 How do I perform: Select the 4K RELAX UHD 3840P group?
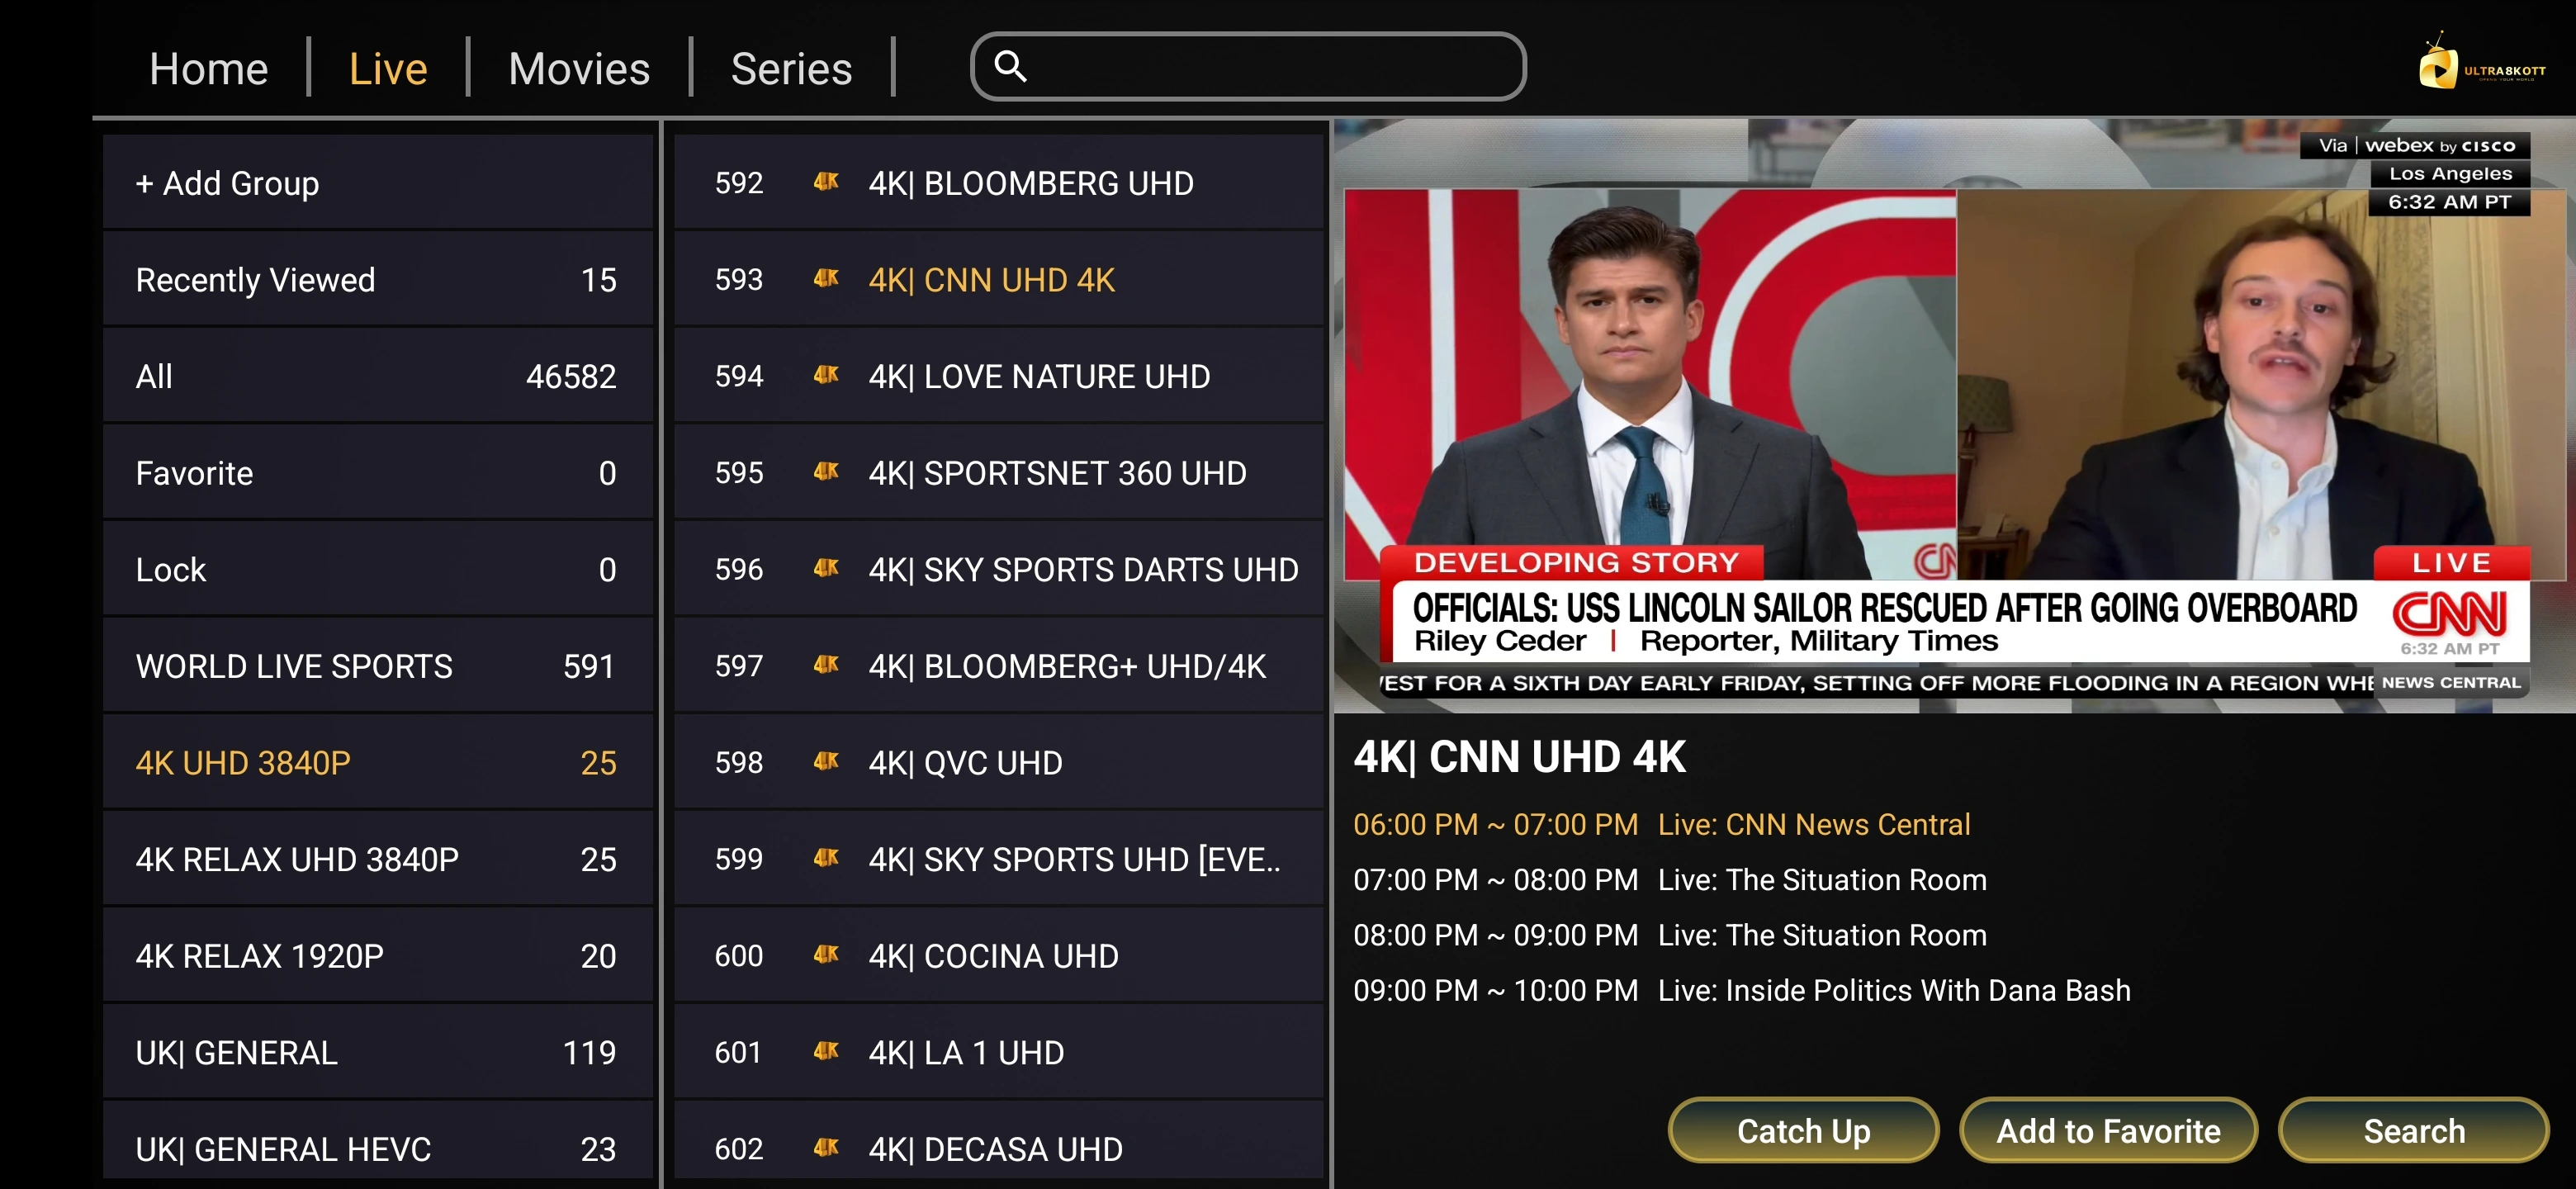tap(378, 859)
